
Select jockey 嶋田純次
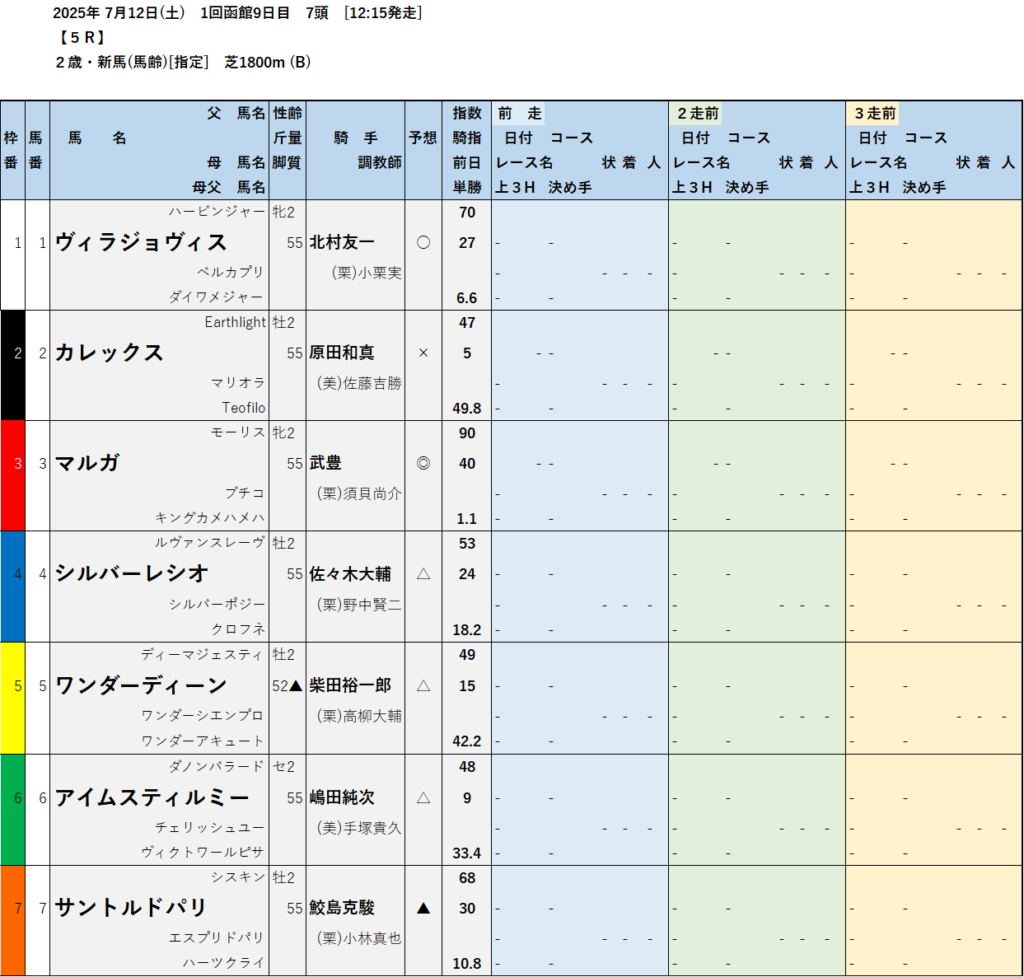coord(342,797)
